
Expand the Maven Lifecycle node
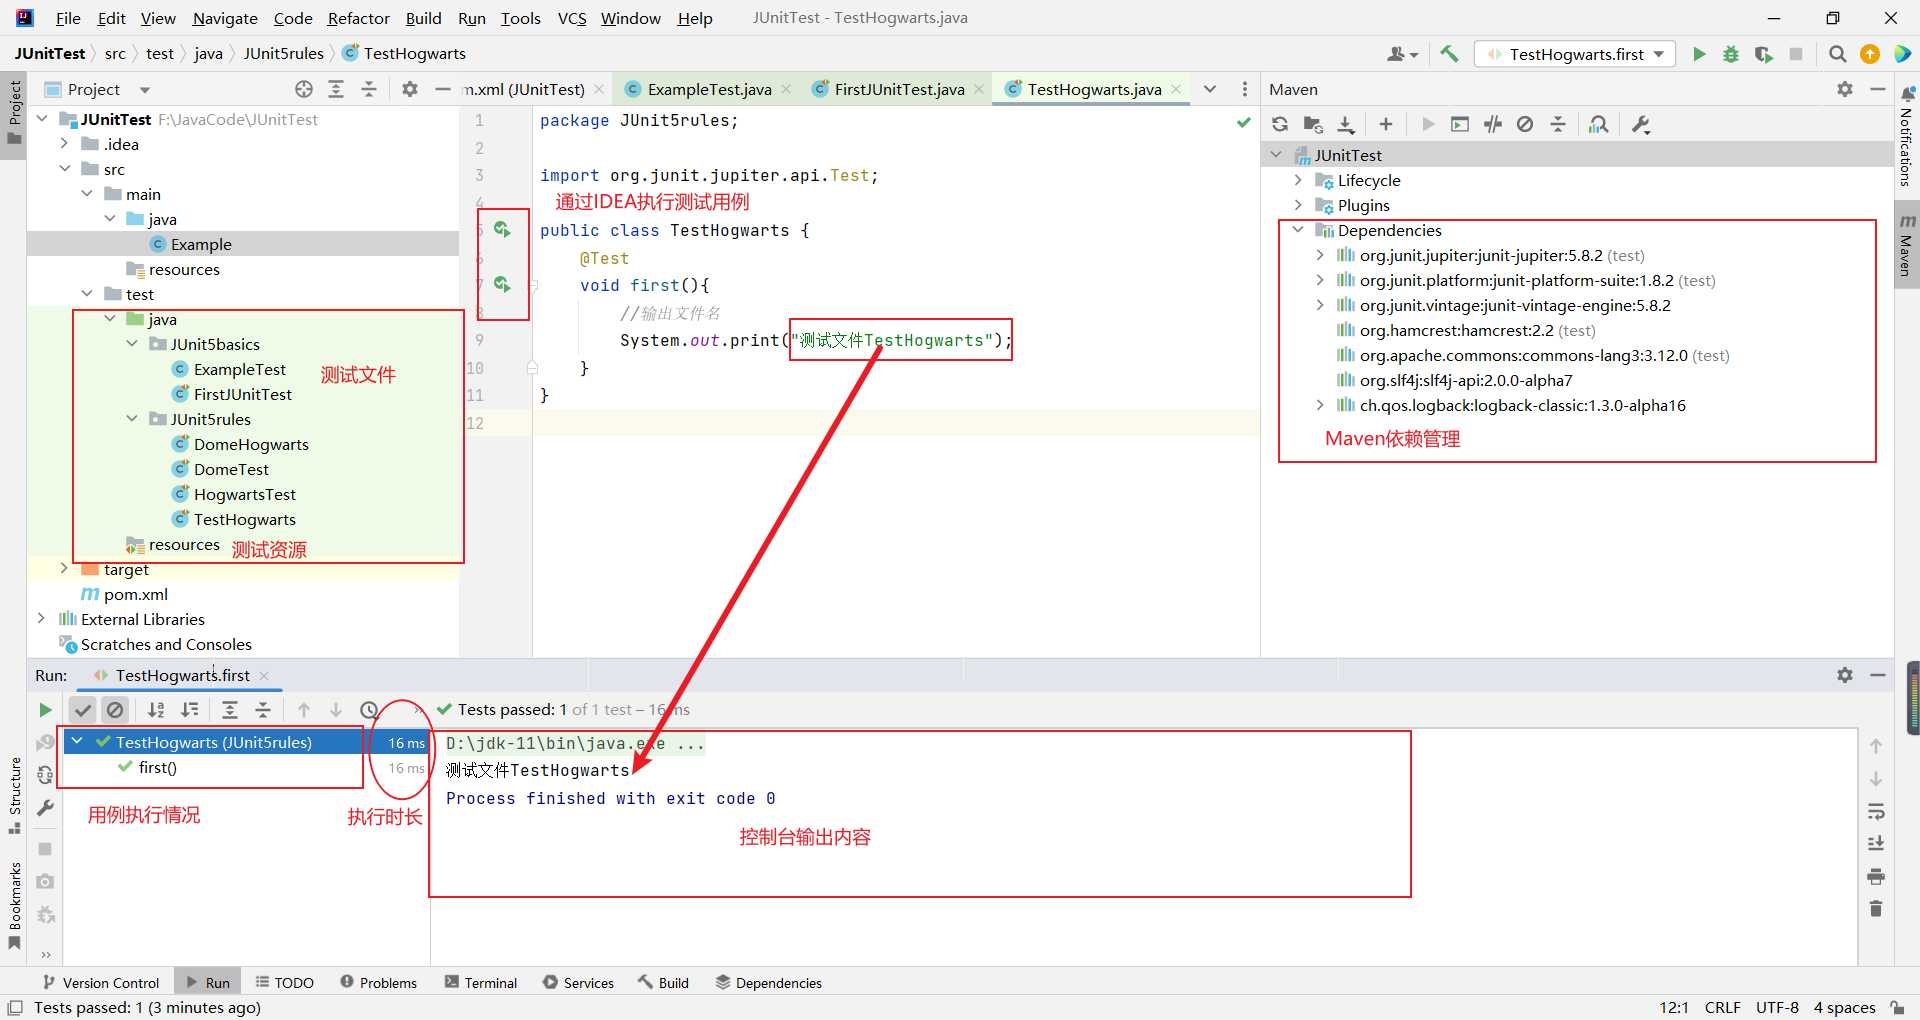[1298, 180]
